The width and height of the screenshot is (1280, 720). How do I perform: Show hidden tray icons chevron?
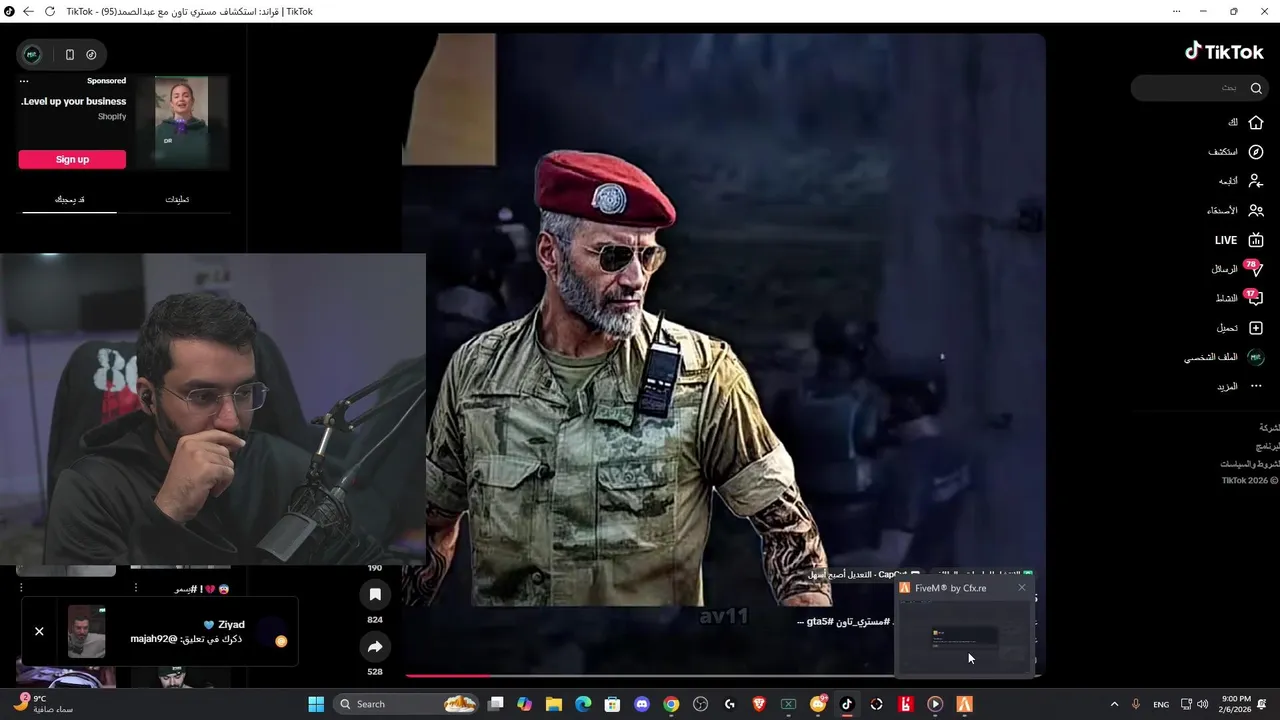click(x=1115, y=704)
